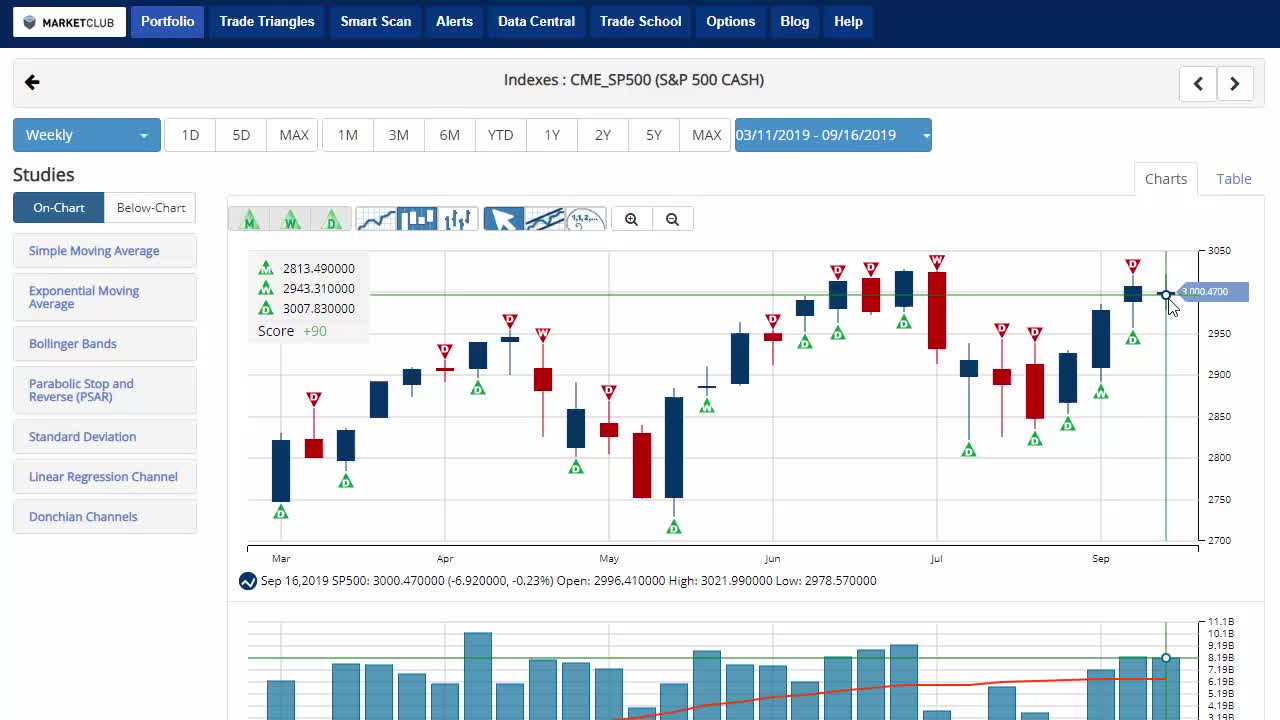Zoom in on the chart
The image size is (1280, 720).
tap(631, 219)
